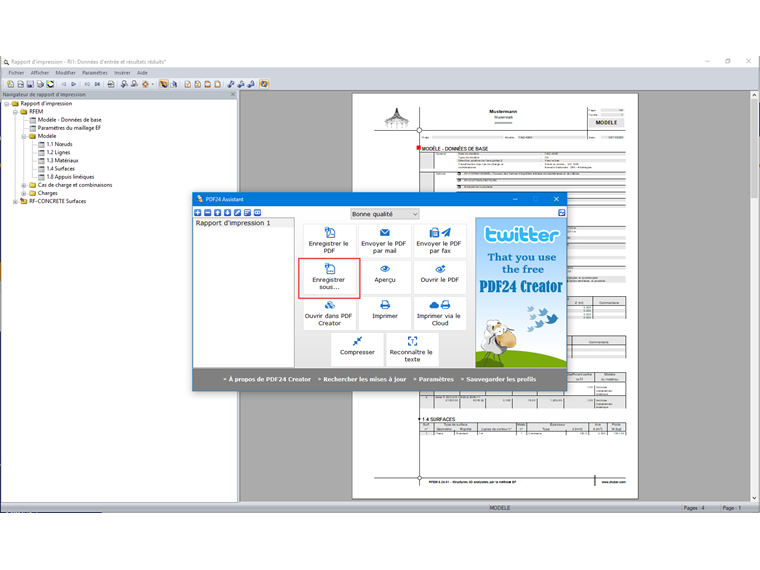This screenshot has width=760, height=570.
Task: Open the Modifier menu
Action: point(65,73)
